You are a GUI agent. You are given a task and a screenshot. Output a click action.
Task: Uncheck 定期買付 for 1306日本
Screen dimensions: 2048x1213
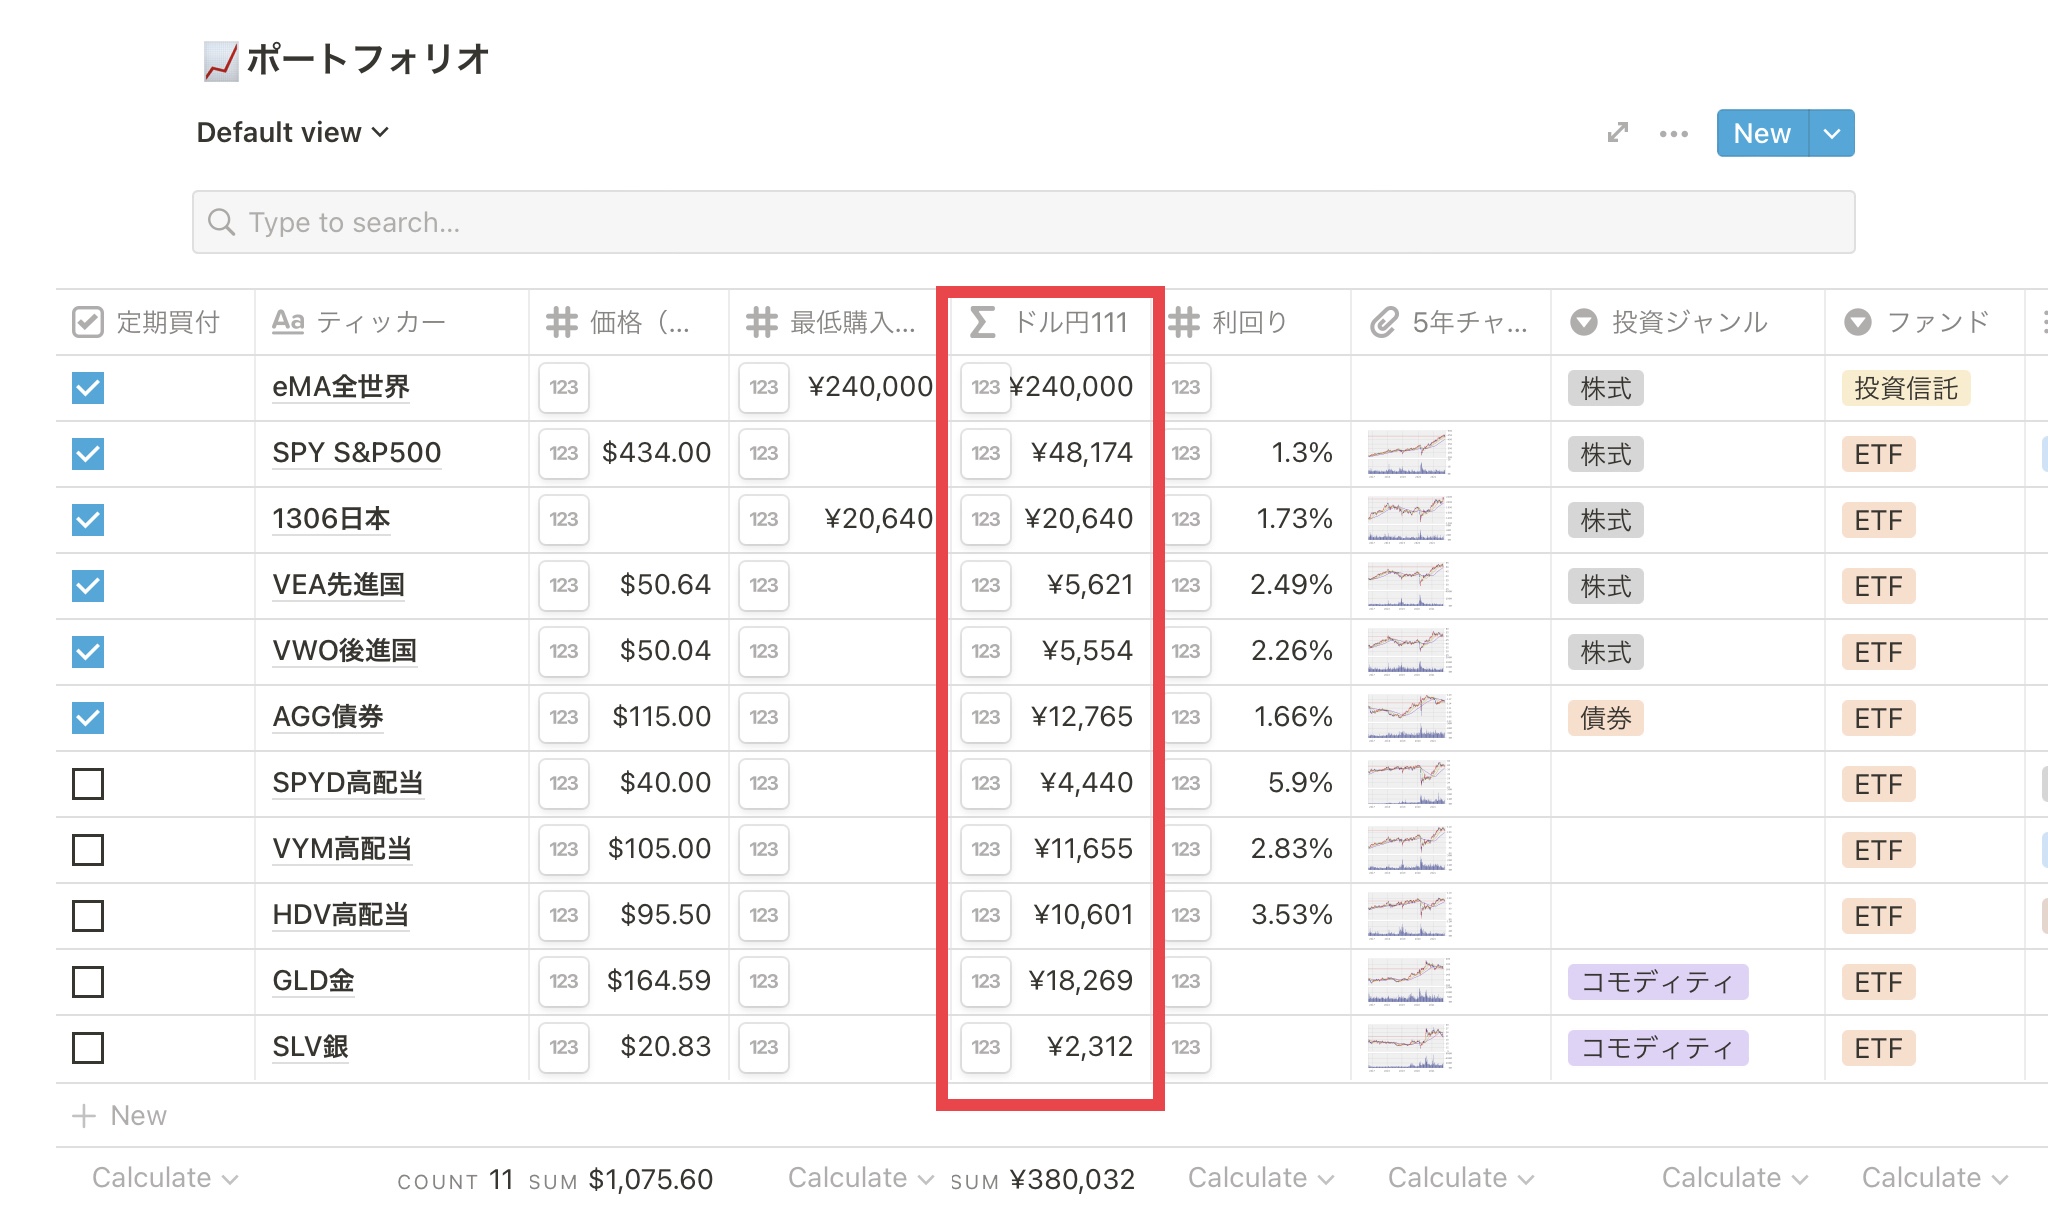[88, 520]
